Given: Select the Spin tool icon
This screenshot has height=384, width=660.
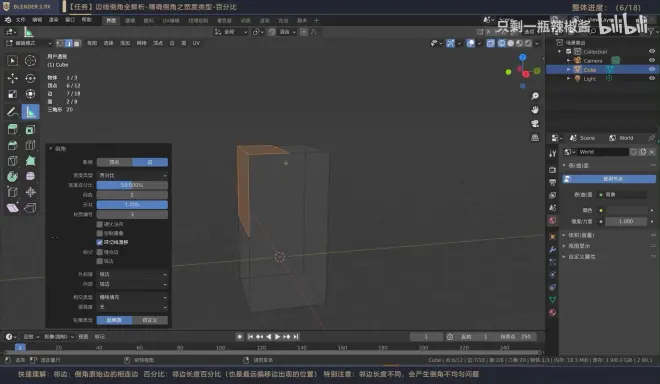Looking at the screenshot, I should [12, 176].
